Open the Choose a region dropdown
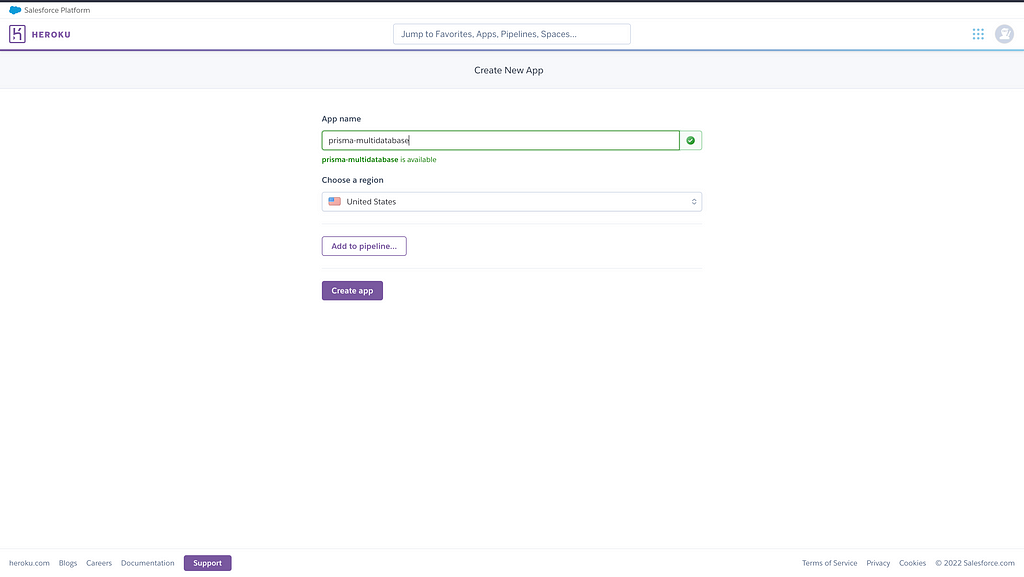The width and height of the screenshot is (1024, 577). tap(511, 202)
